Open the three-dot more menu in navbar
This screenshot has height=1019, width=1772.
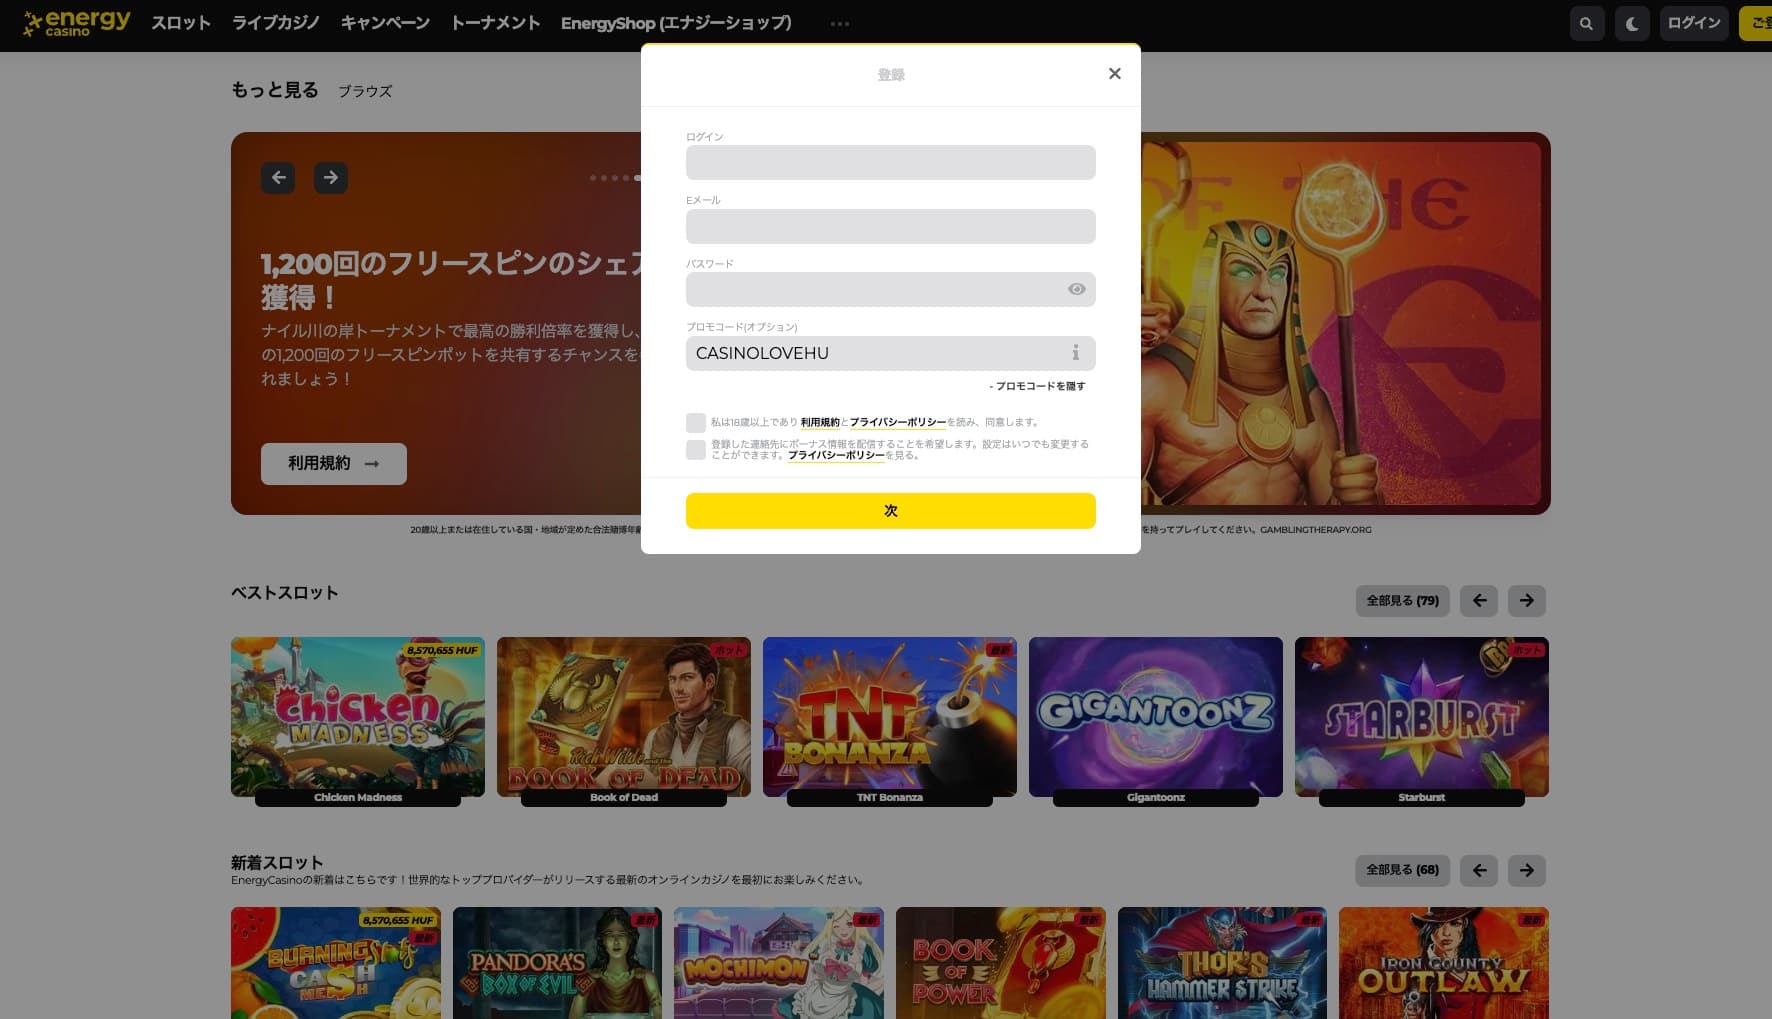tap(840, 23)
